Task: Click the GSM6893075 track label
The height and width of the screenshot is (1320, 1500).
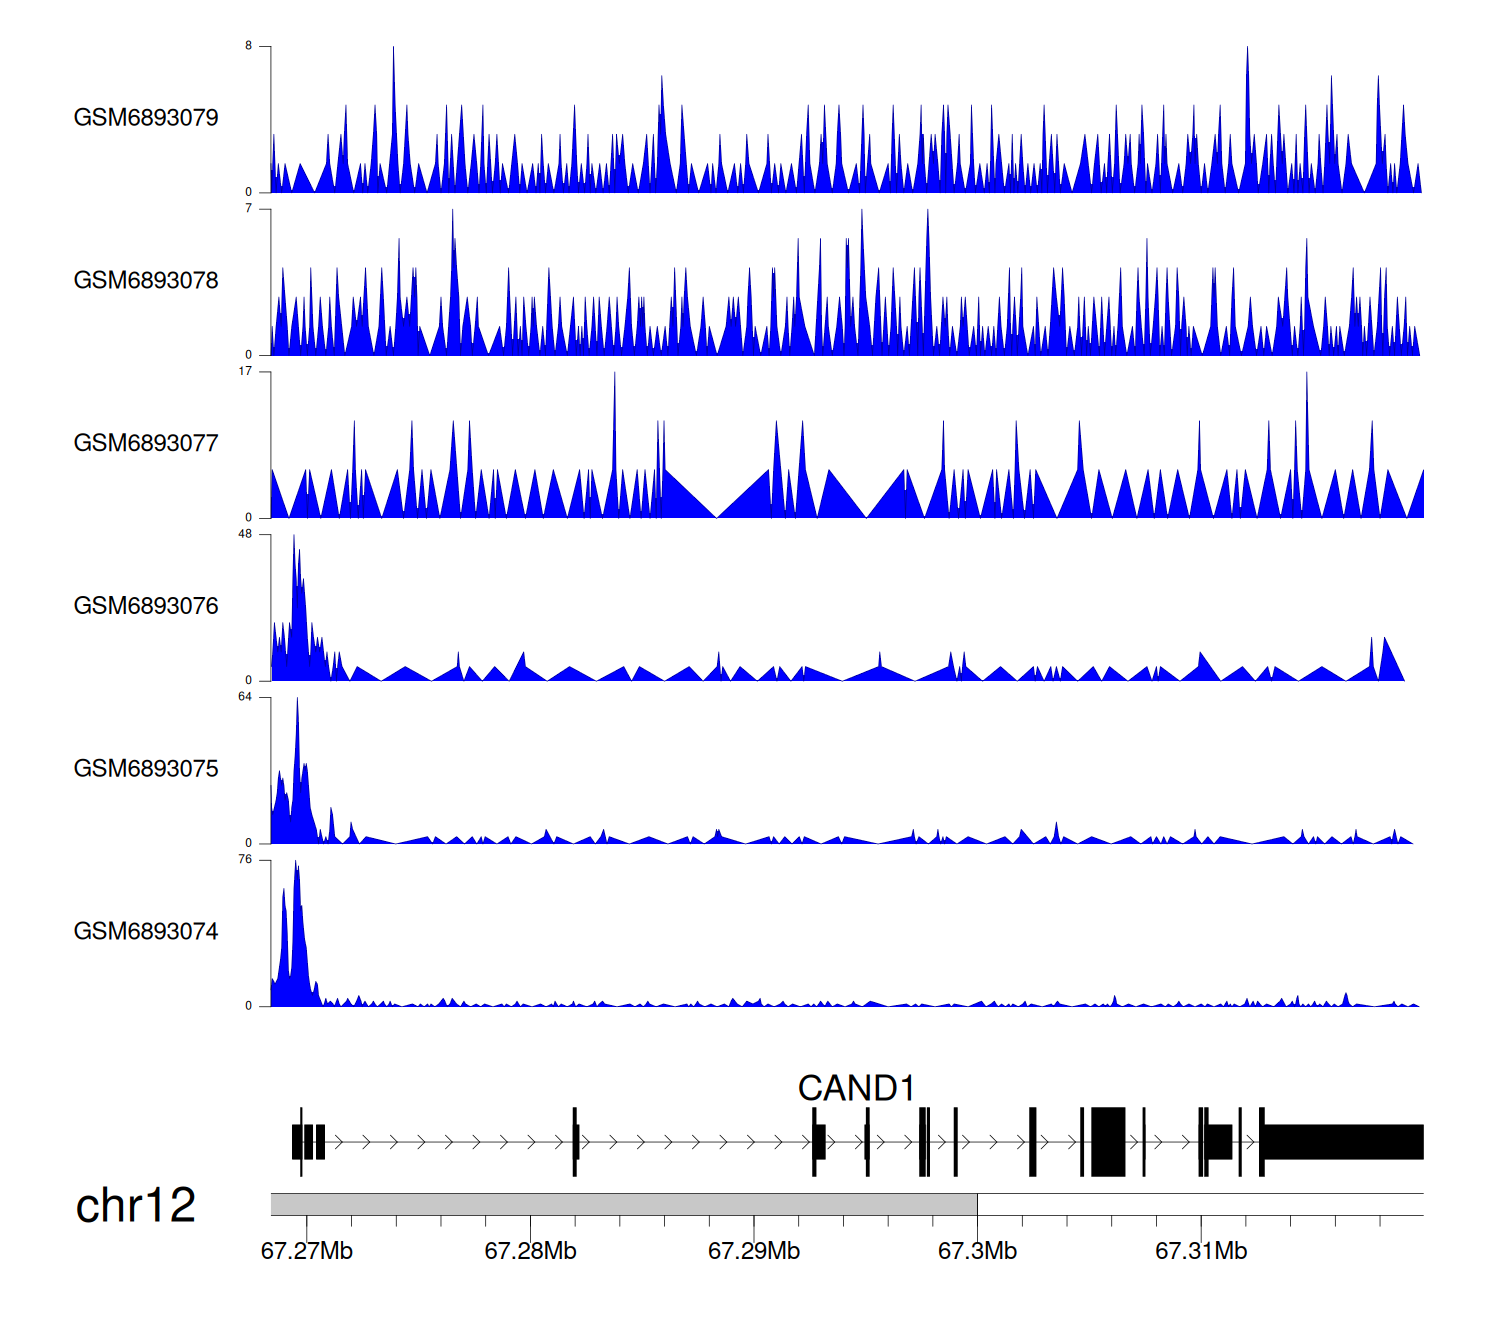Action: [x=146, y=769]
